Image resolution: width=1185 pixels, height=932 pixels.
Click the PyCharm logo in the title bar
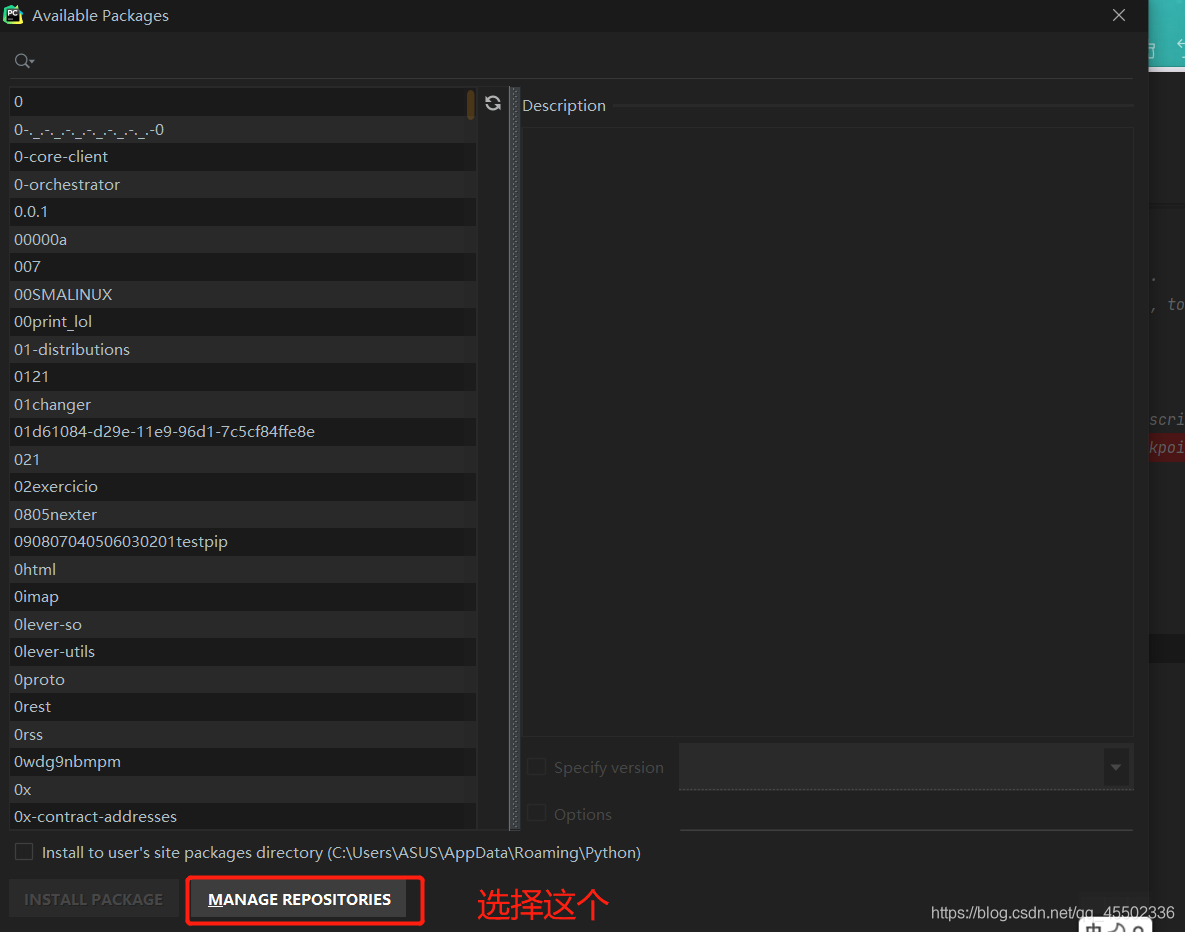(13, 15)
